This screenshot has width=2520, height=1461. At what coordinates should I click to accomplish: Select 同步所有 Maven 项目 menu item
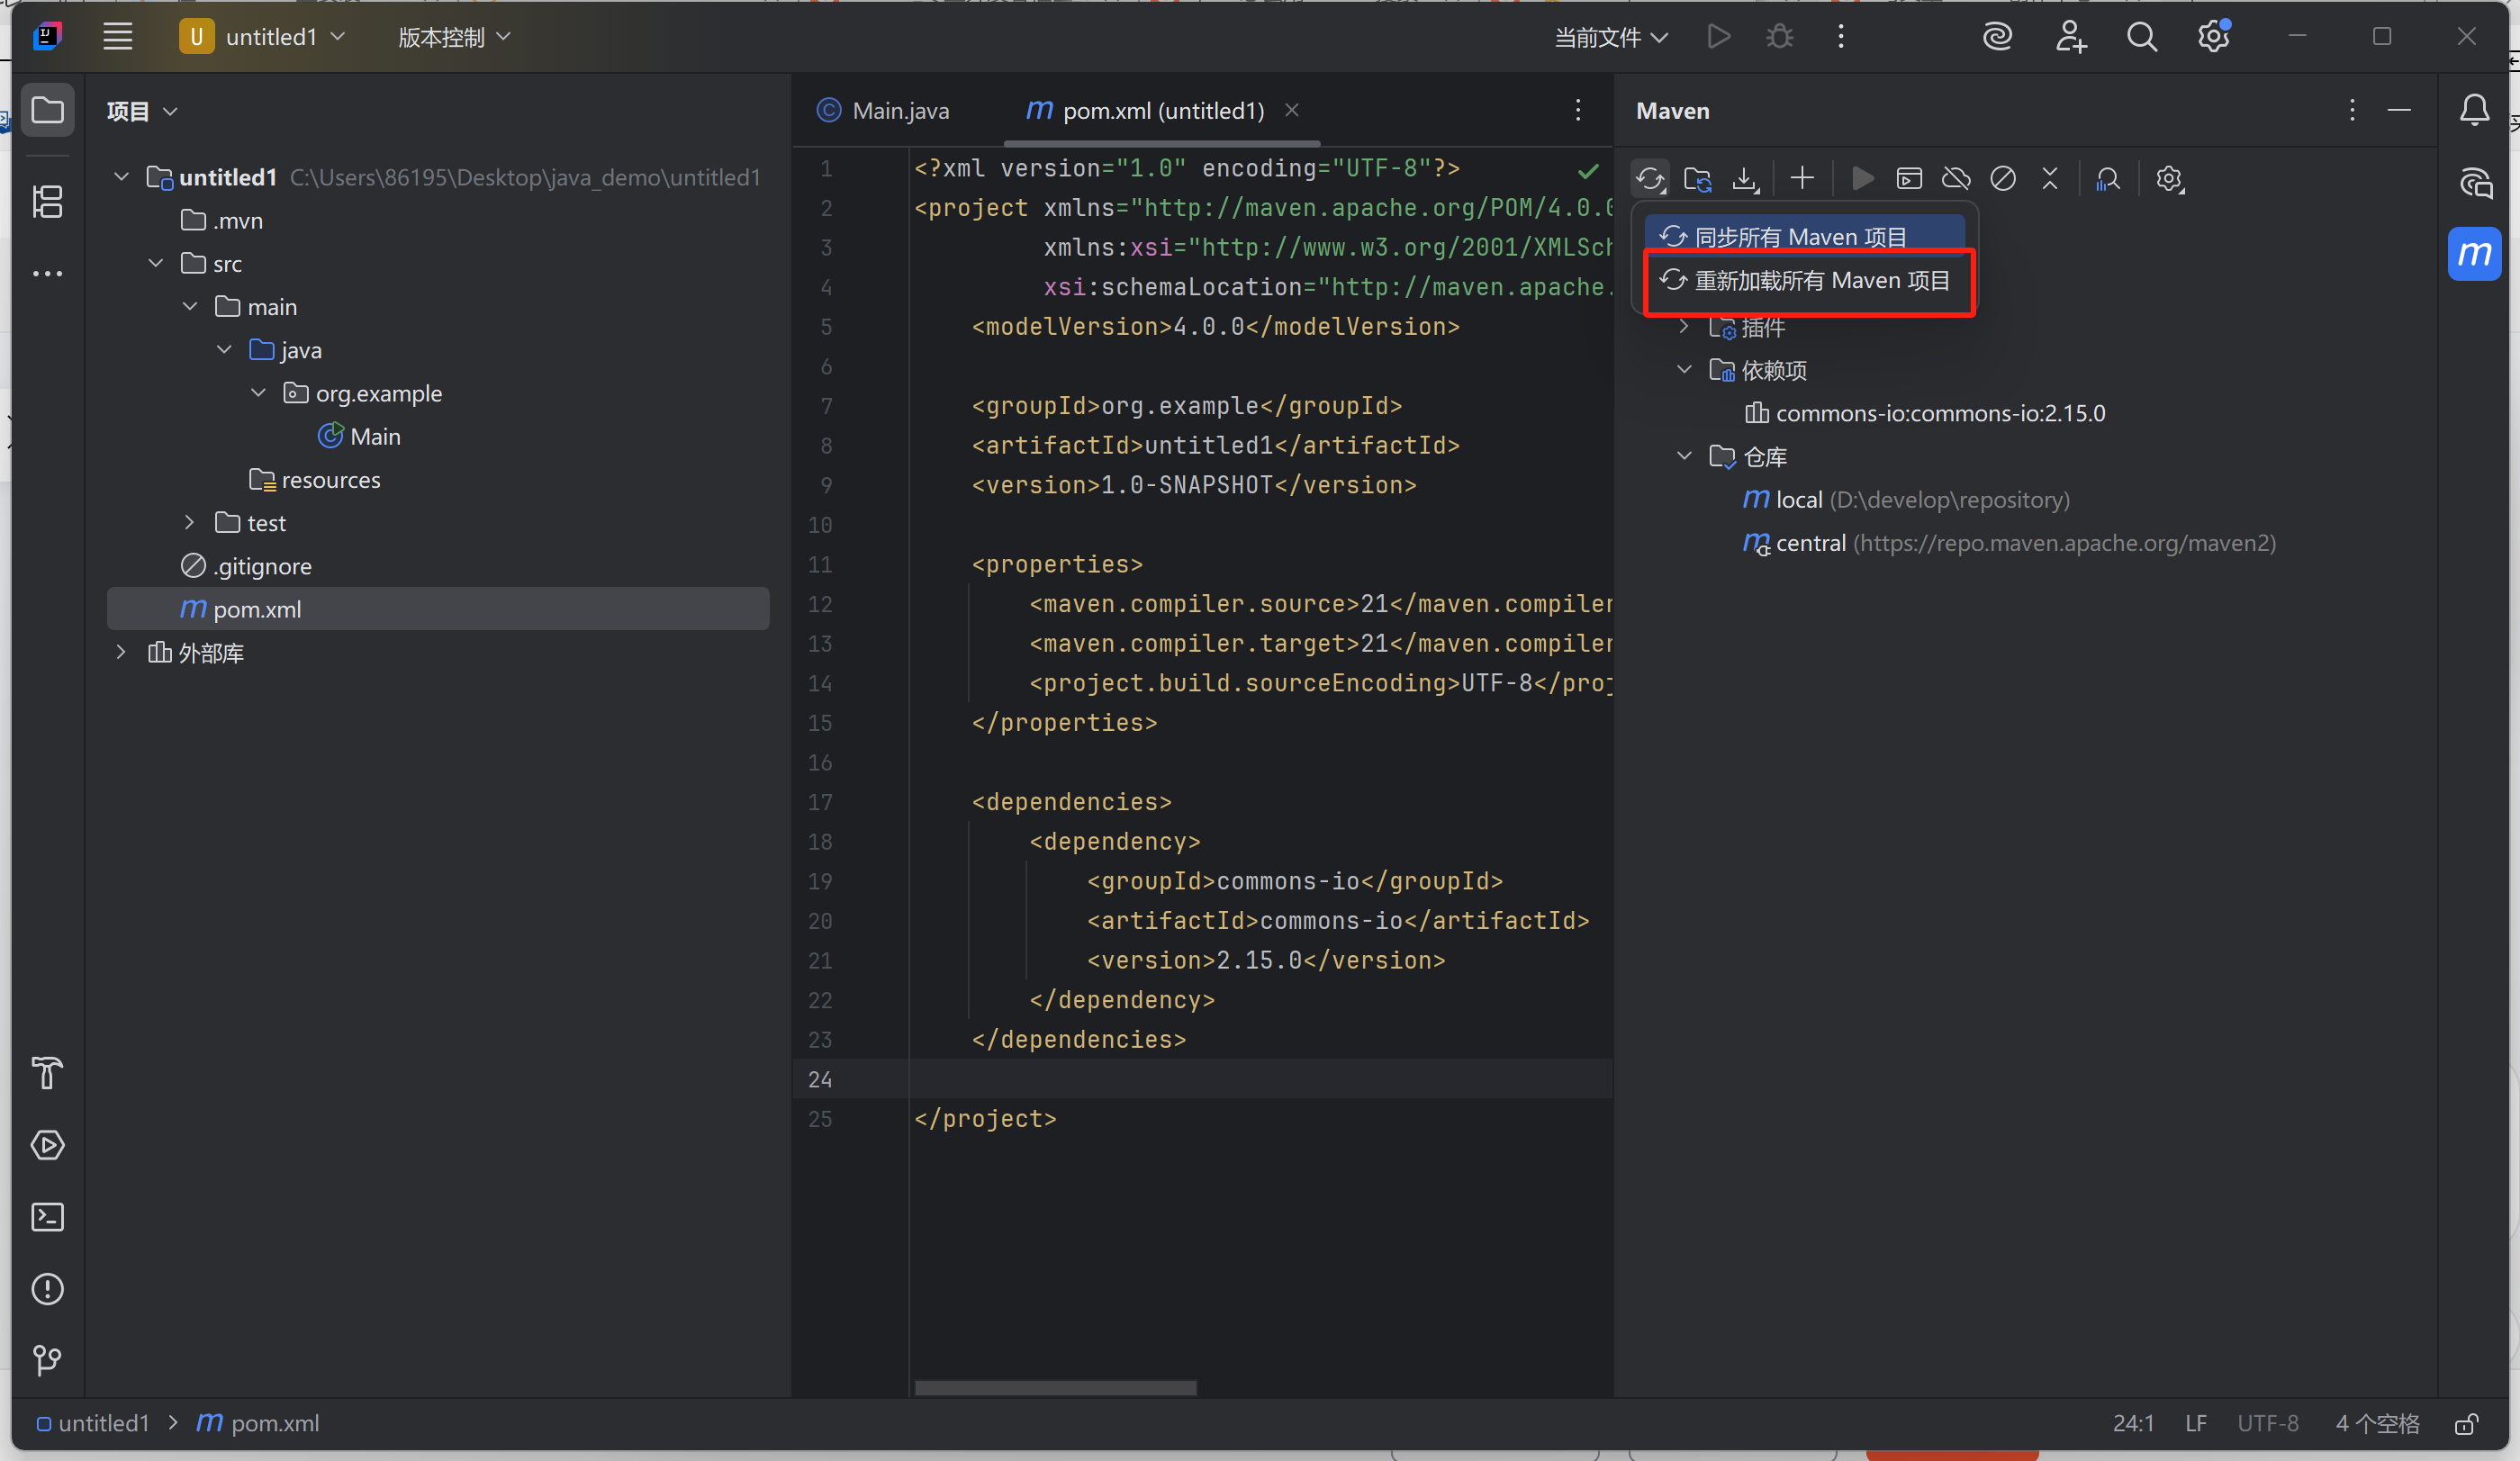coord(1800,237)
